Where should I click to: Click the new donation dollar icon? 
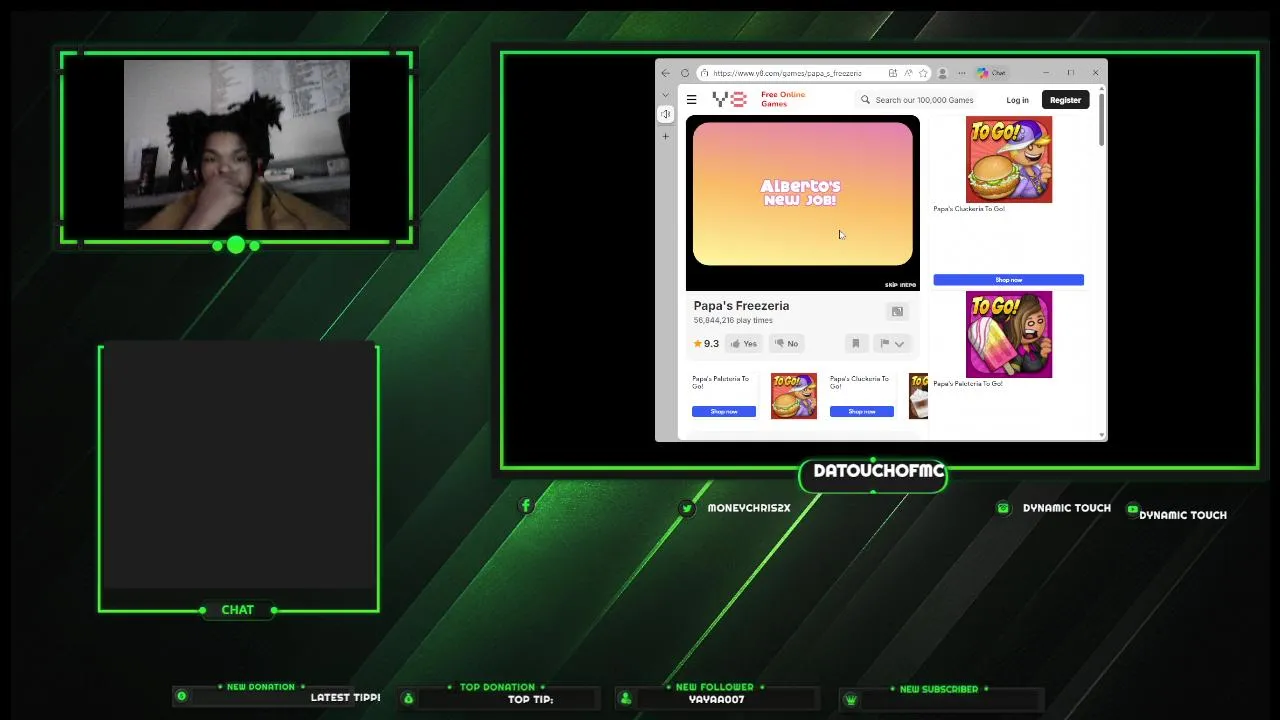point(181,696)
